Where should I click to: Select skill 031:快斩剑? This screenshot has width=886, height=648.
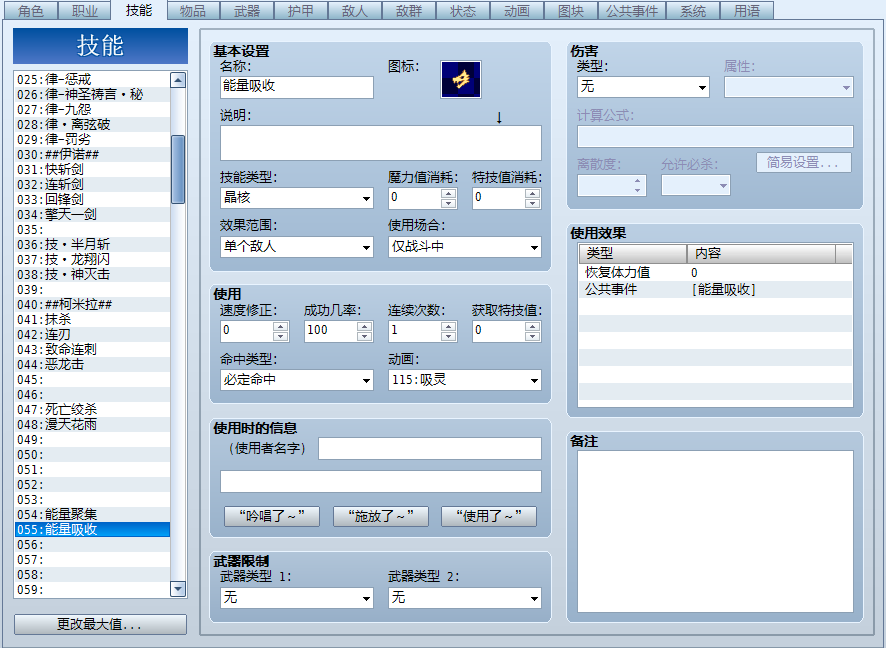[x=92, y=169]
